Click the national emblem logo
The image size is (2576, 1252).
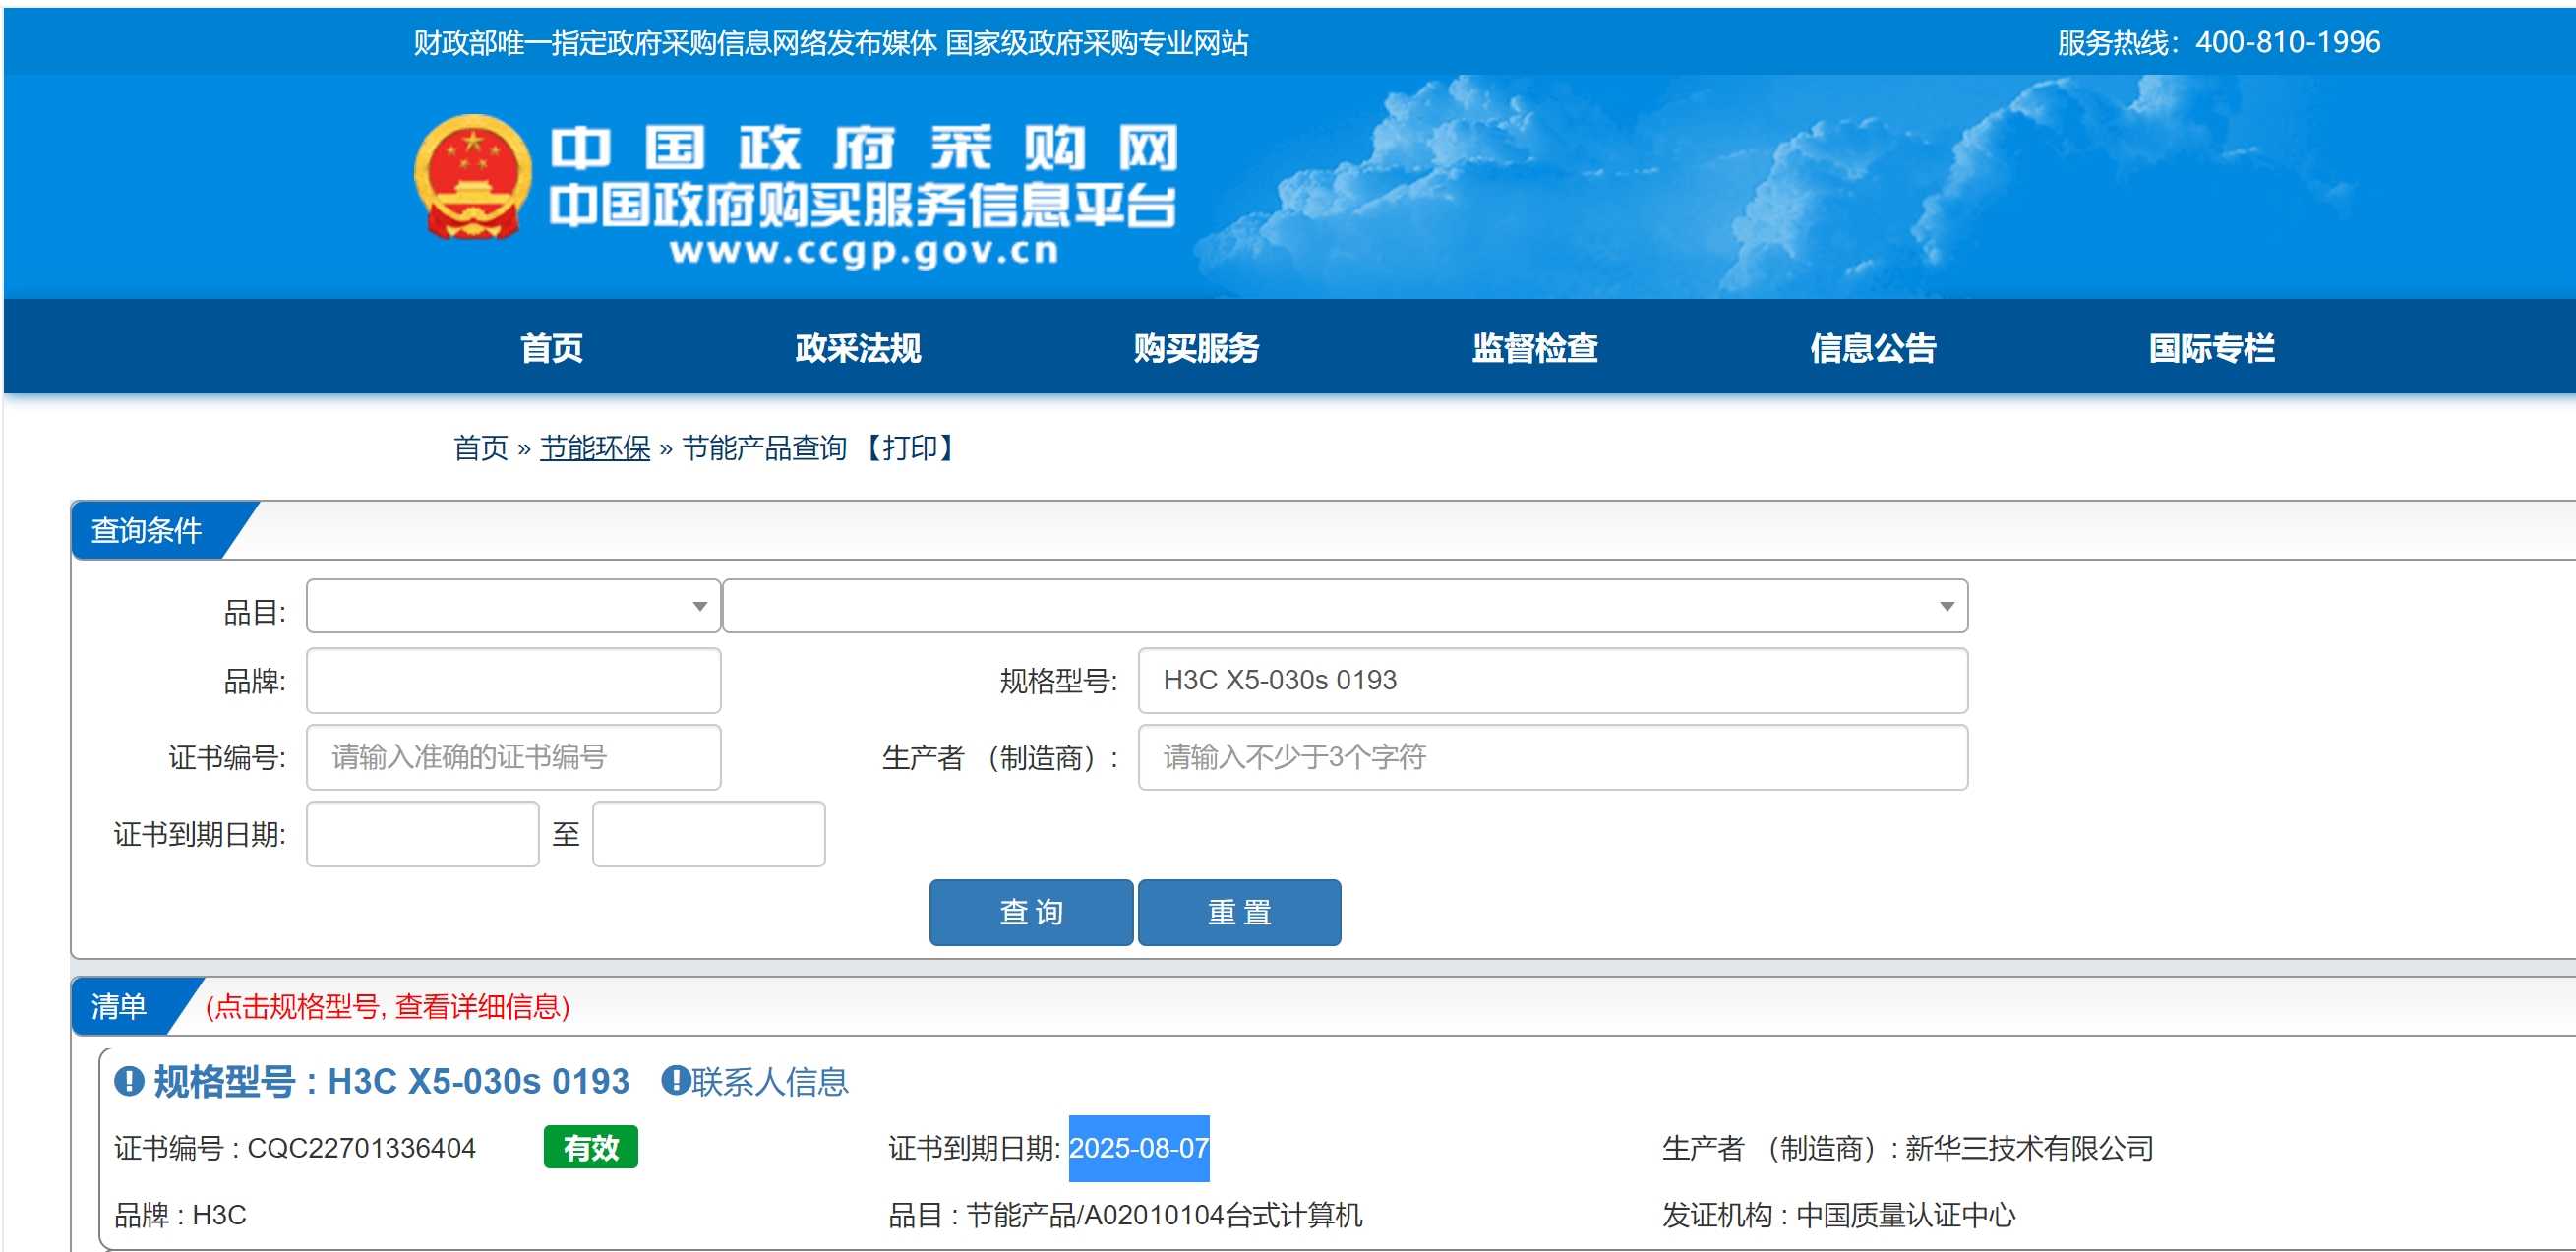point(472,177)
